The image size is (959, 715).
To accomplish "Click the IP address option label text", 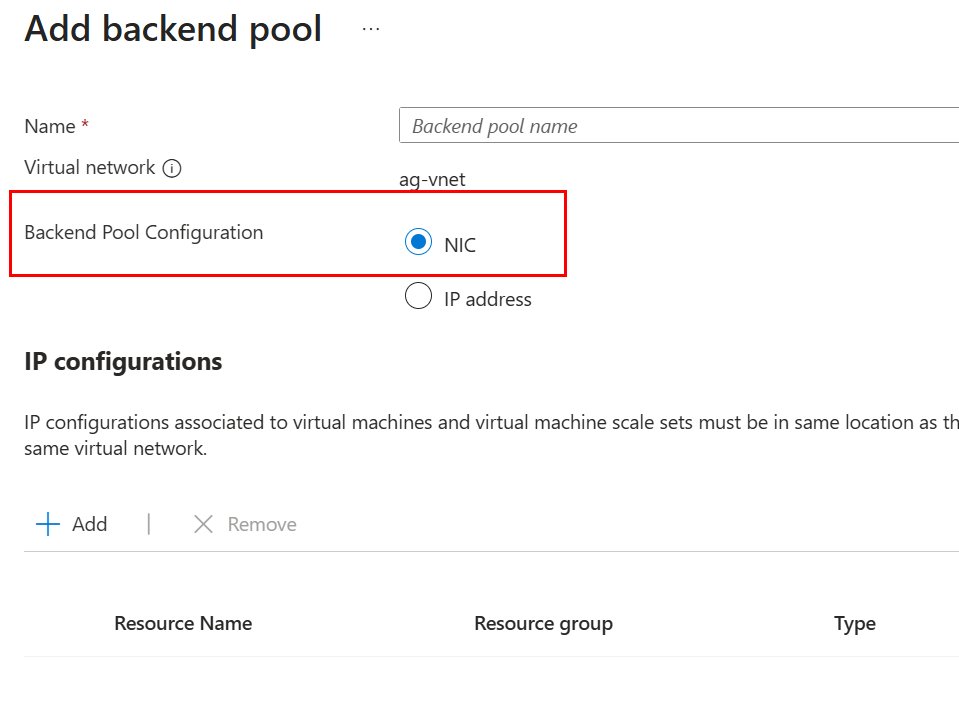I will pos(487,299).
